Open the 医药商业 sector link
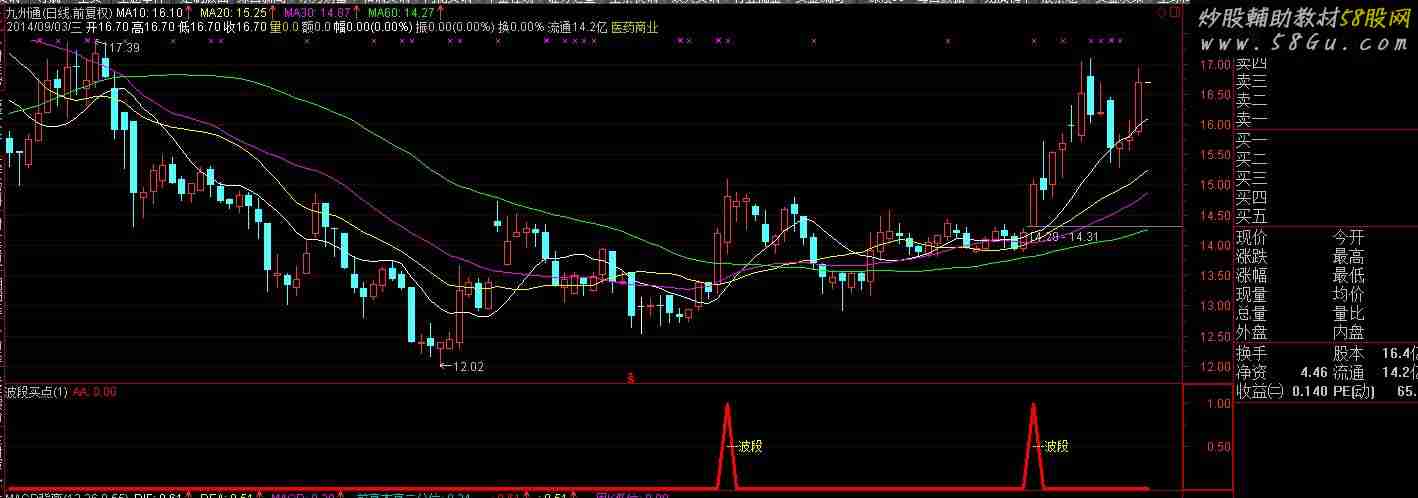 click(x=634, y=28)
